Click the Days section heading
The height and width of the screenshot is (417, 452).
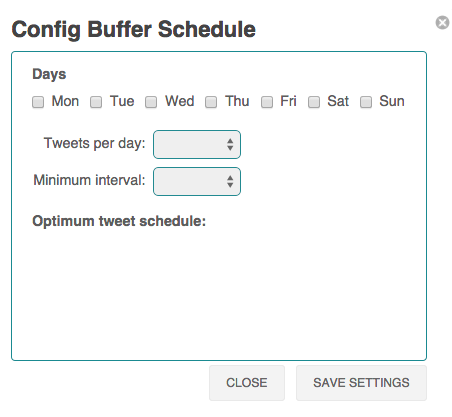coord(49,74)
